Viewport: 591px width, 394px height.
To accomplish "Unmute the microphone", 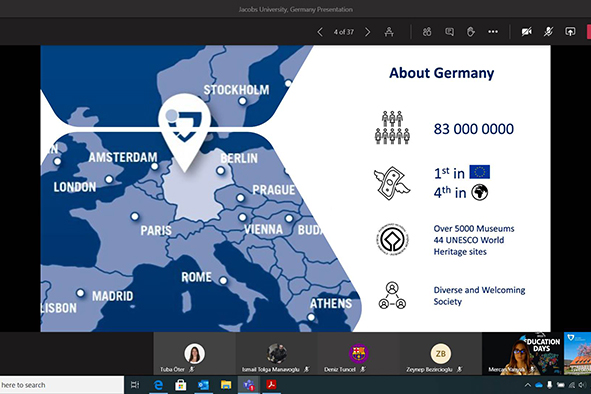I will click(x=548, y=32).
